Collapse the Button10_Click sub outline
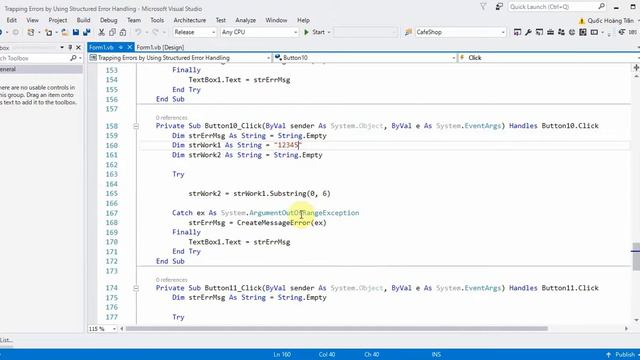 (136, 126)
